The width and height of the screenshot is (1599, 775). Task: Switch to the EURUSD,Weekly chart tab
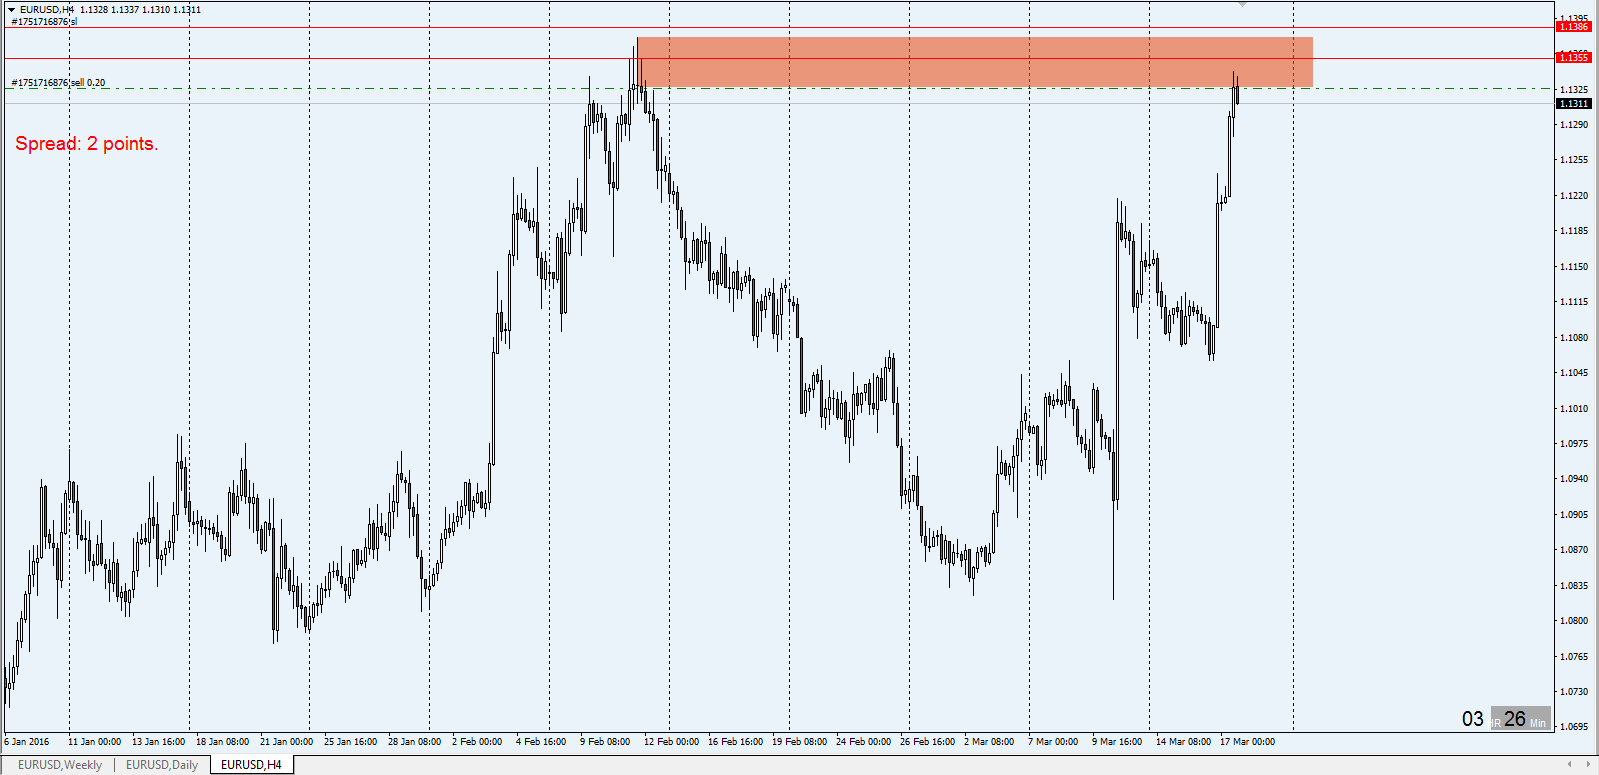(60, 765)
